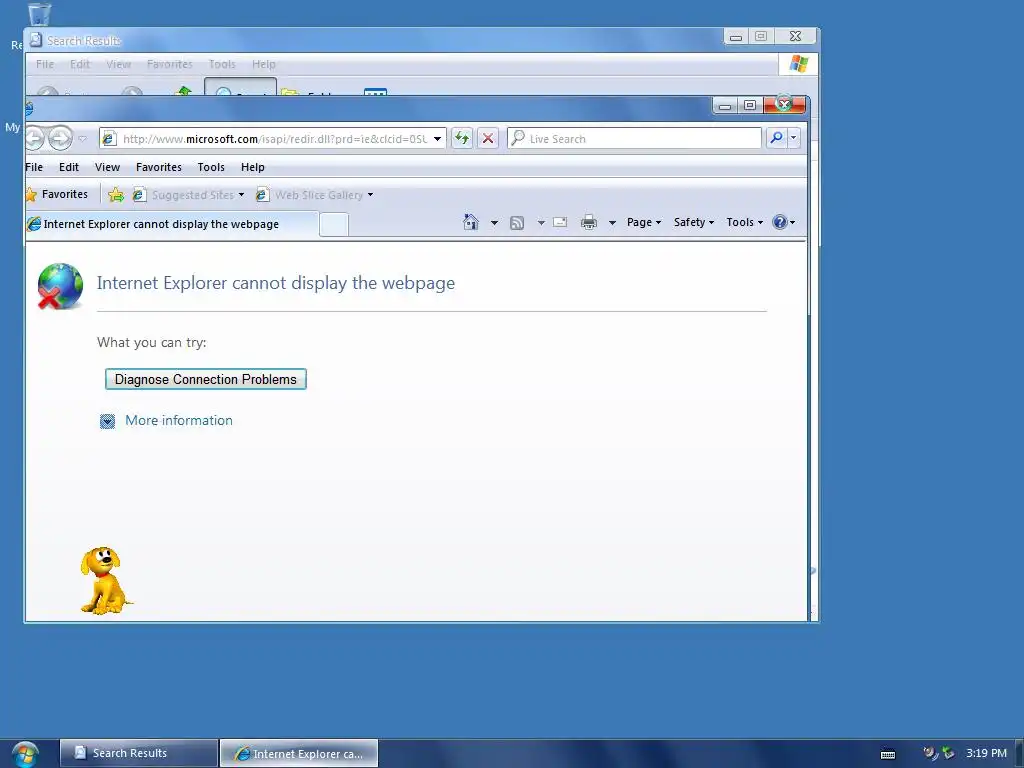The image size is (1024, 768).
Task: Click Add to Favorites Bar star icon
Action: pyautogui.click(x=116, y=195)
